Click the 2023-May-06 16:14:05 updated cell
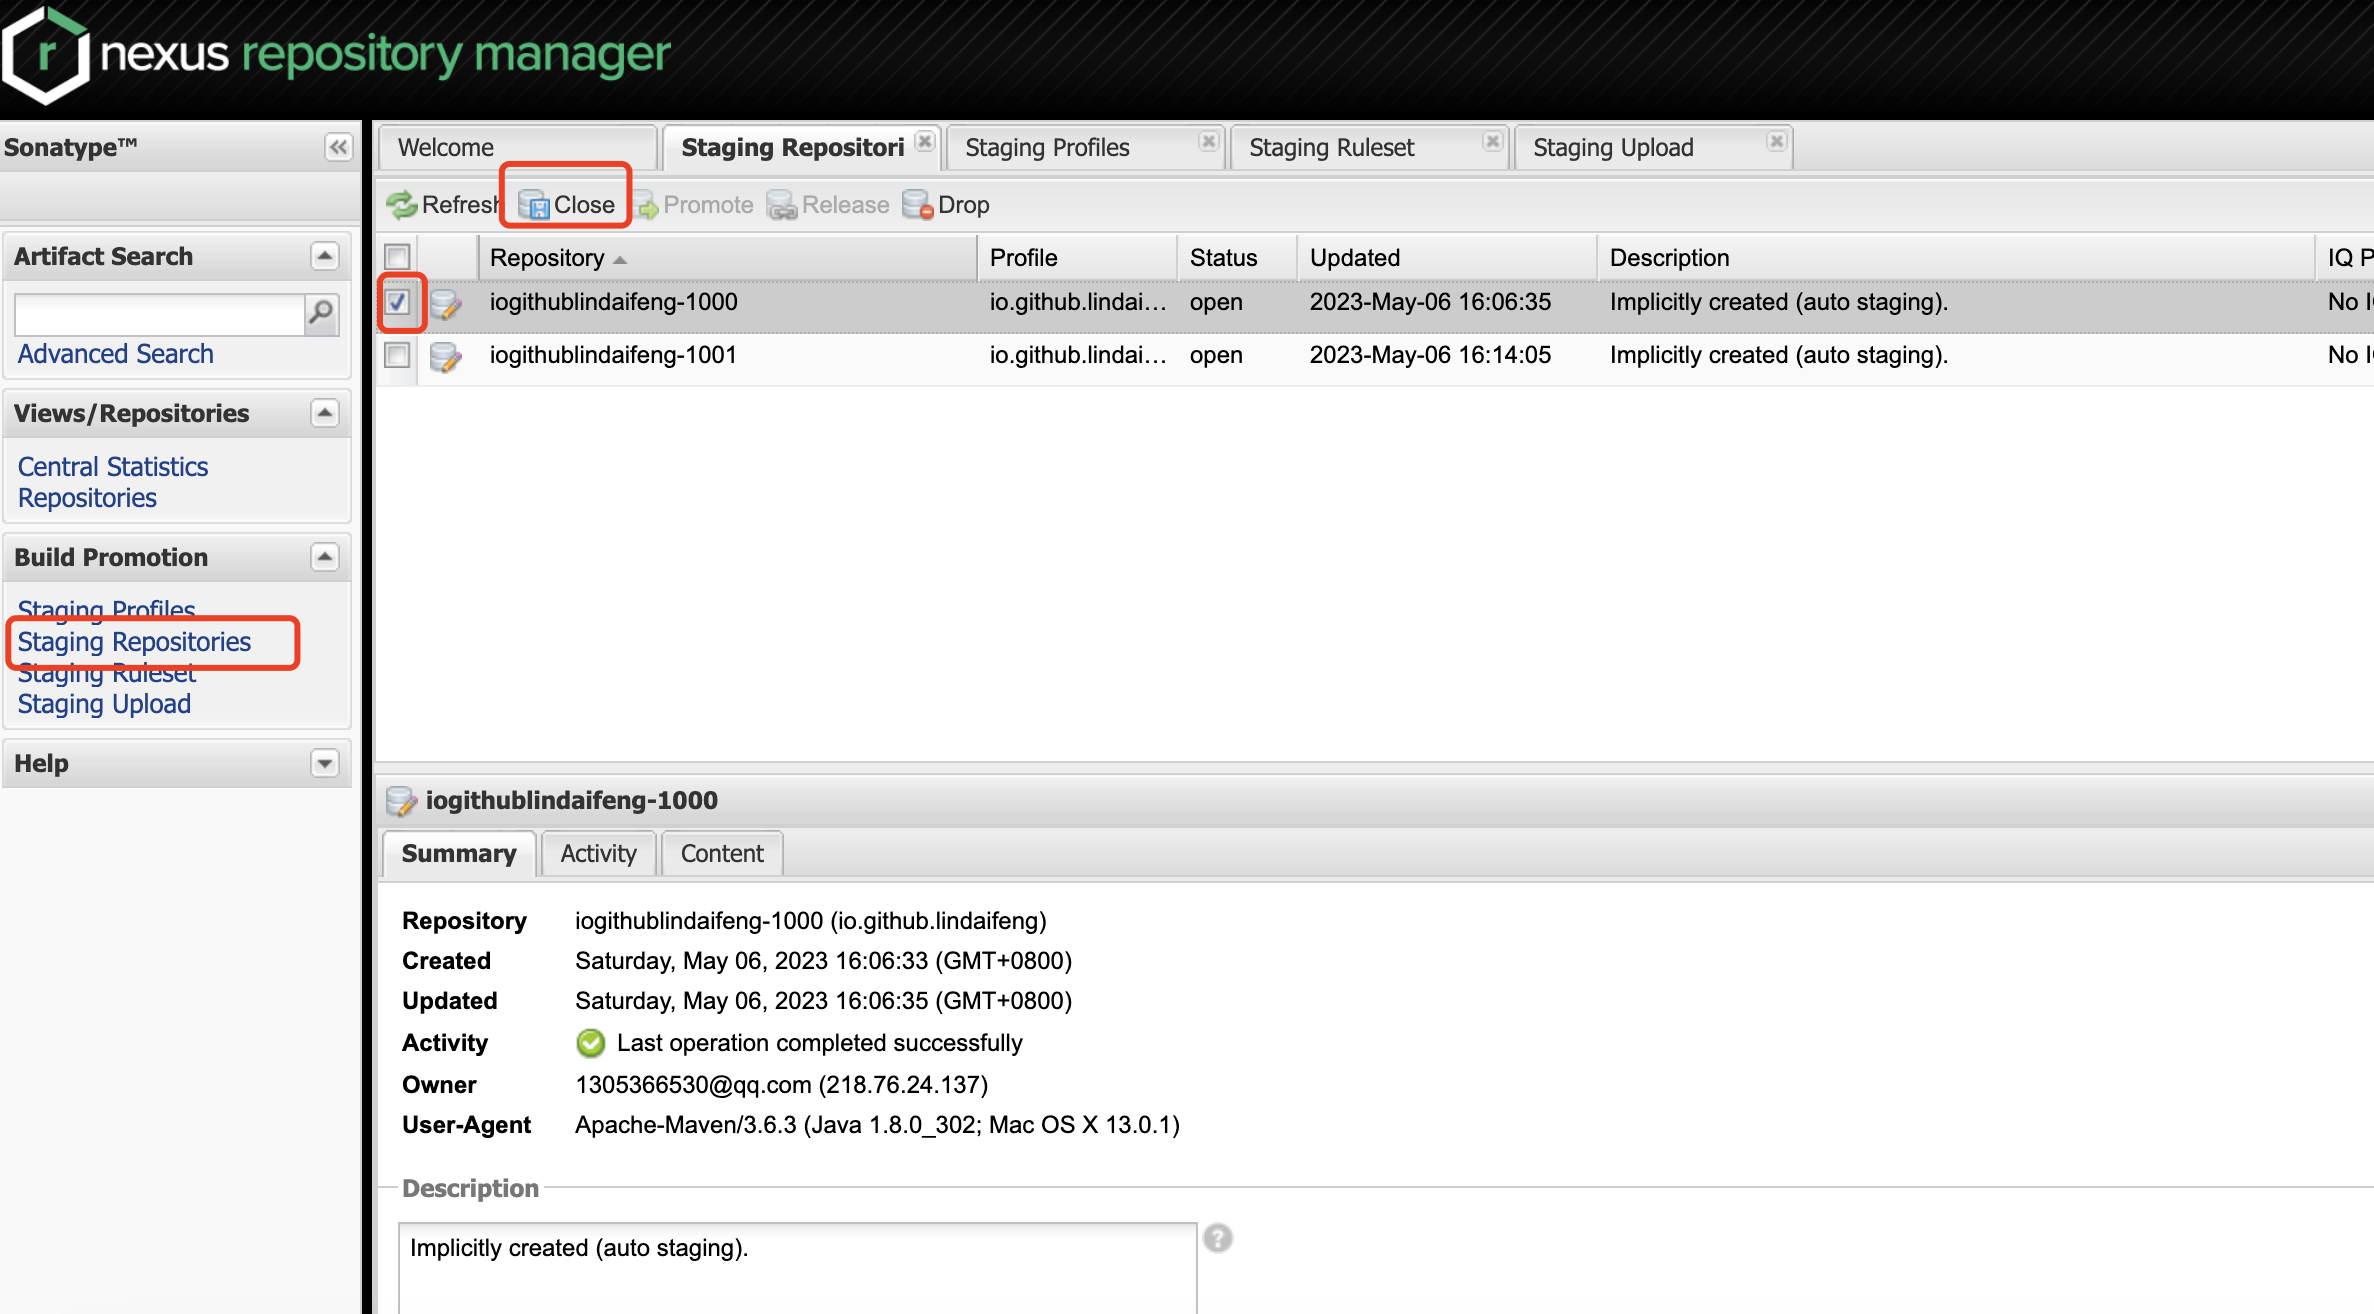Viewport: 2374px width, 1314px height. (1430, 355)
